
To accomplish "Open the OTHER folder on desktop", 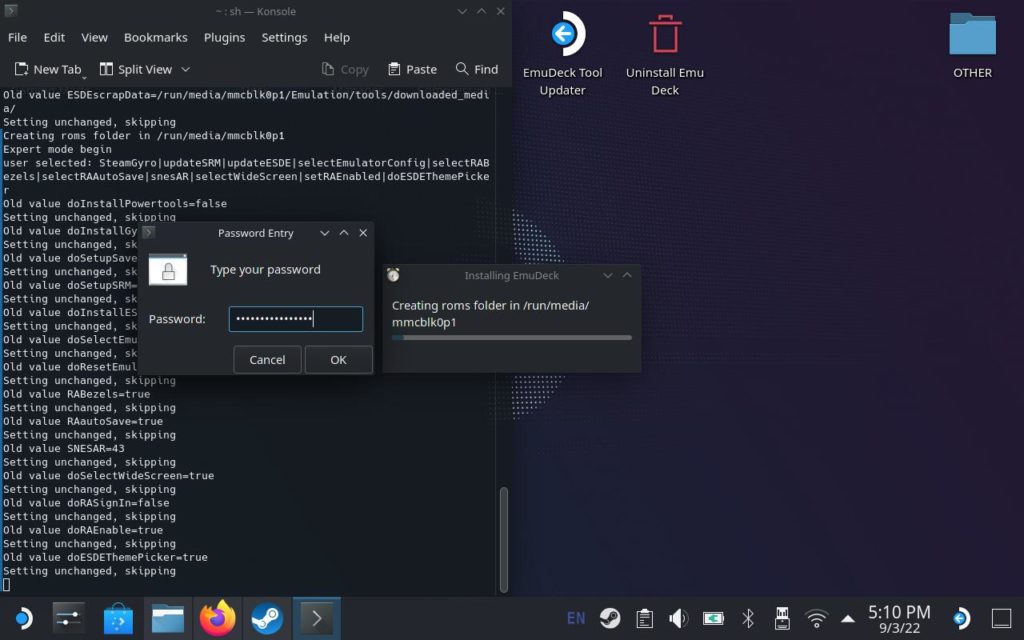I will [972, 46].
